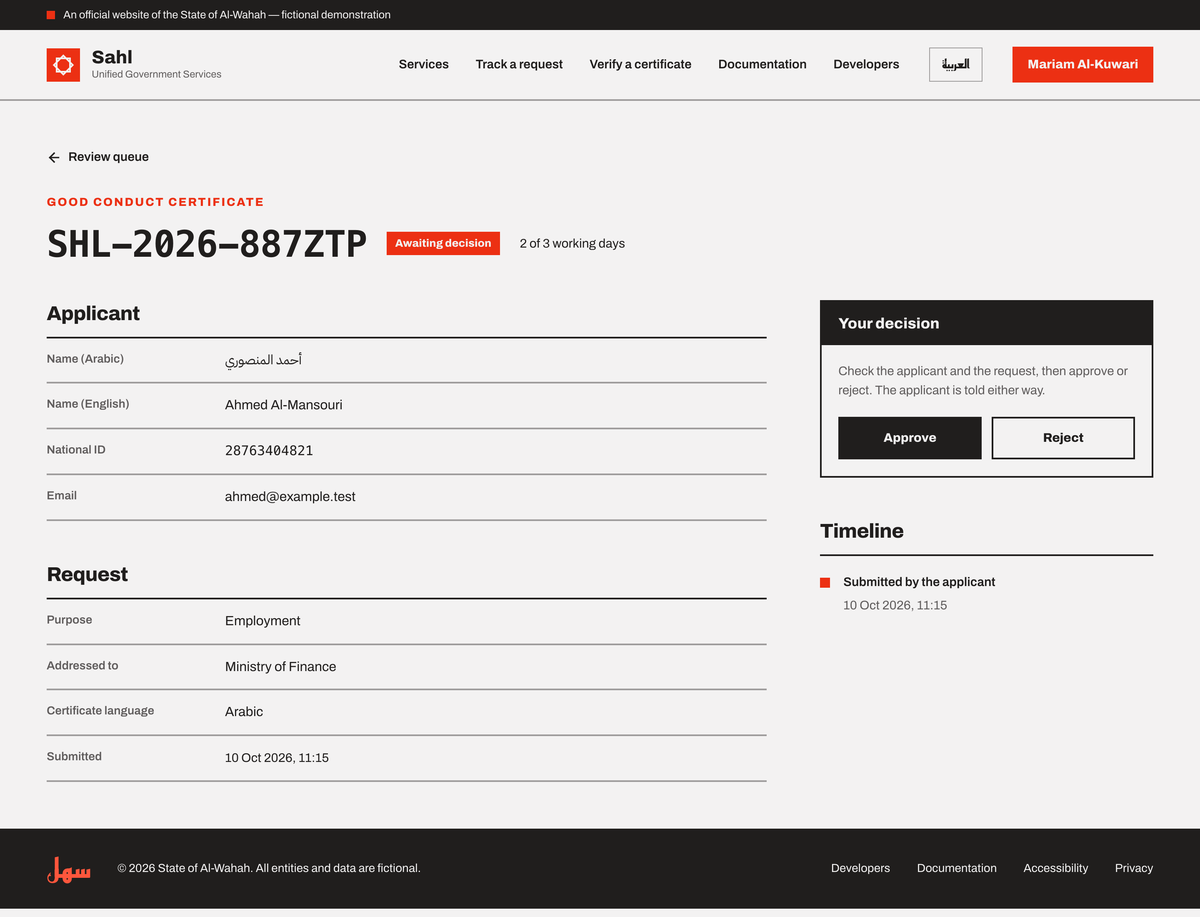Return to the Review queue
The height and width of the screenshot is (917, 1200).
pos(98,157)
